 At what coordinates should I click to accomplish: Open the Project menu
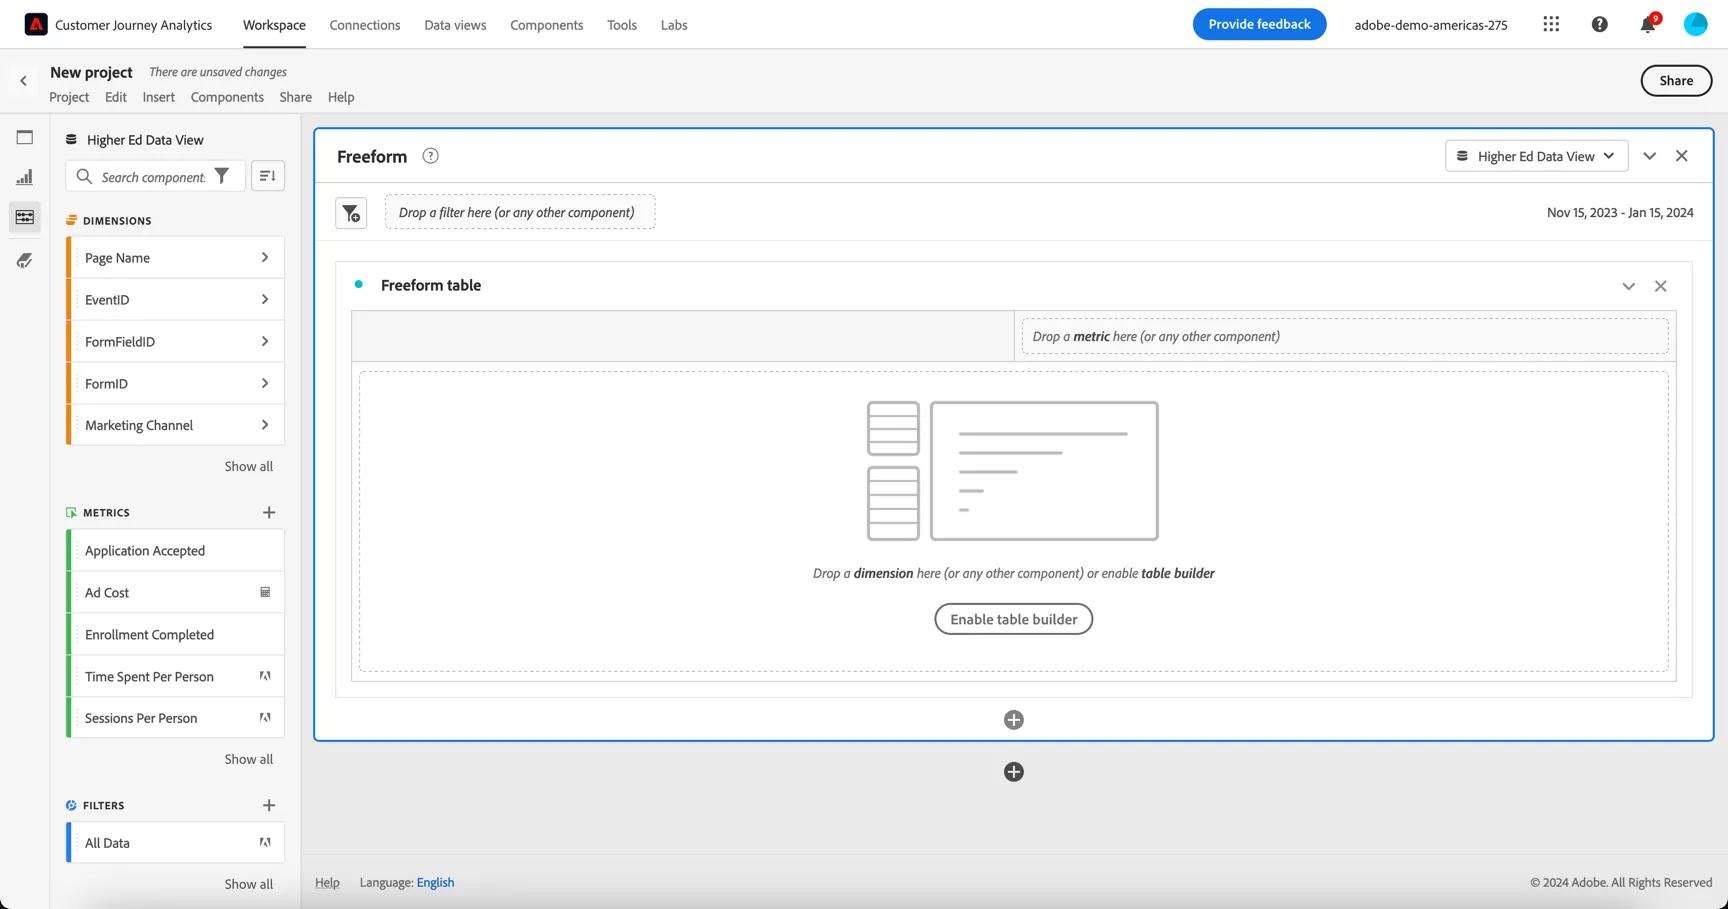(x=69, y=97)
